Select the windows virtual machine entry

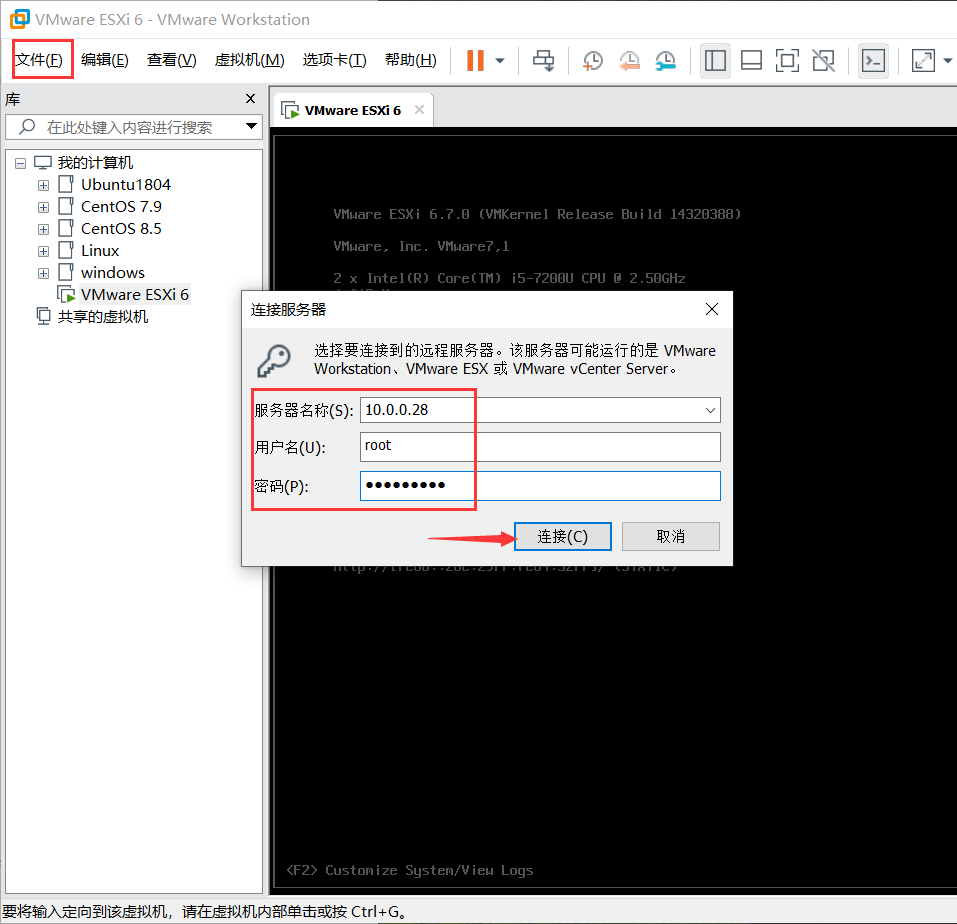click(113, 273)
